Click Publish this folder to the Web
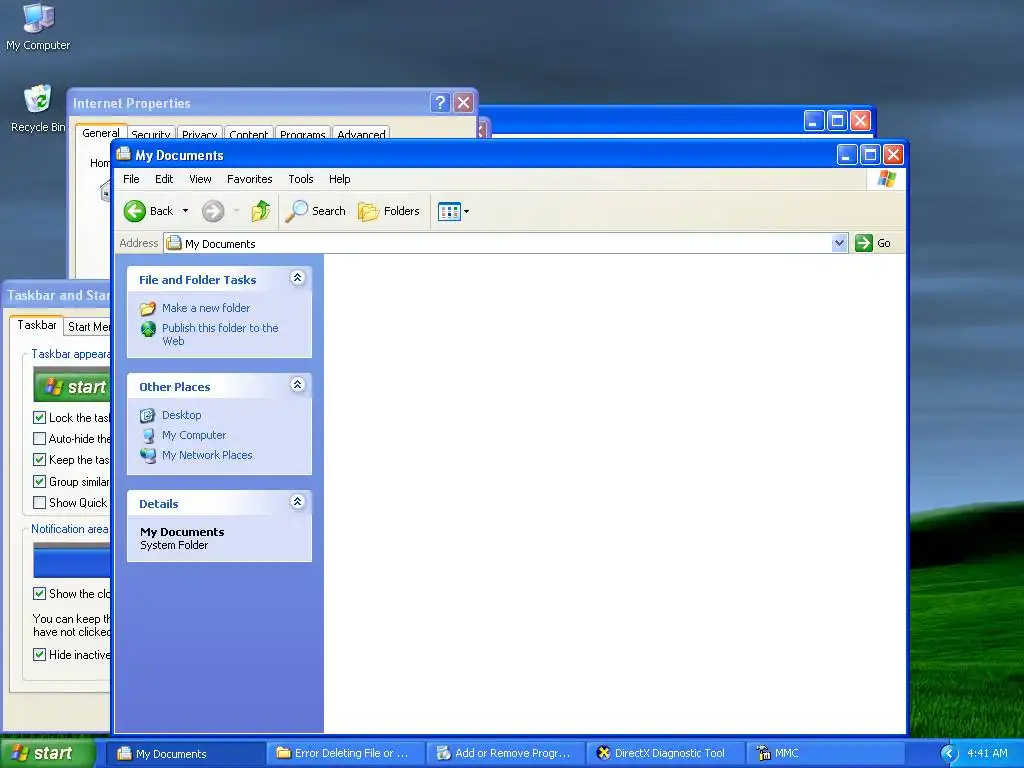 220,334
